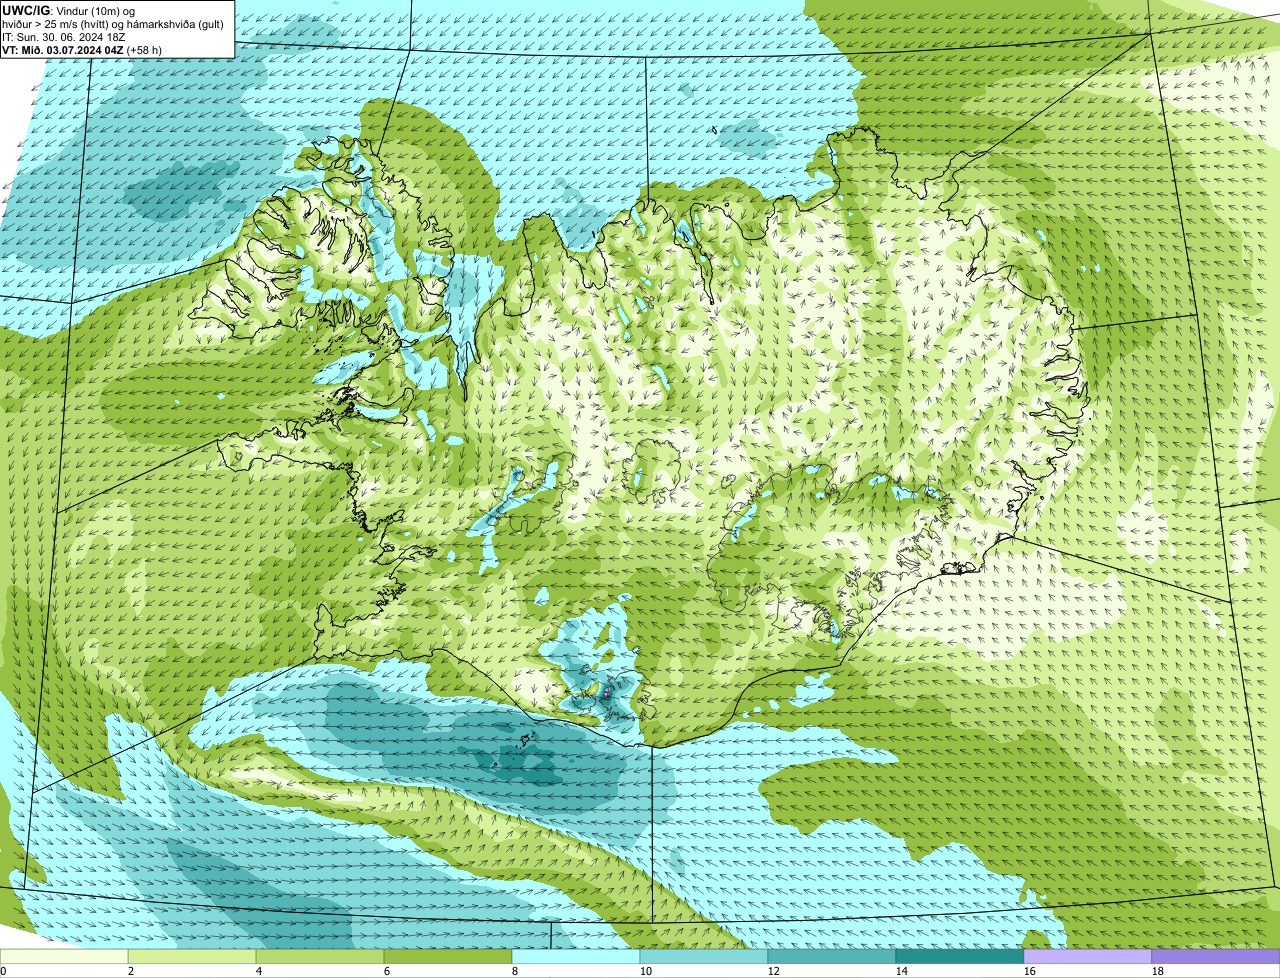The width and height of the screenshot is (1280, 978).
Task: Click the 10–12 m/s turquoise legend swatch
Action: pyautogui.click(x=704, y=956)
